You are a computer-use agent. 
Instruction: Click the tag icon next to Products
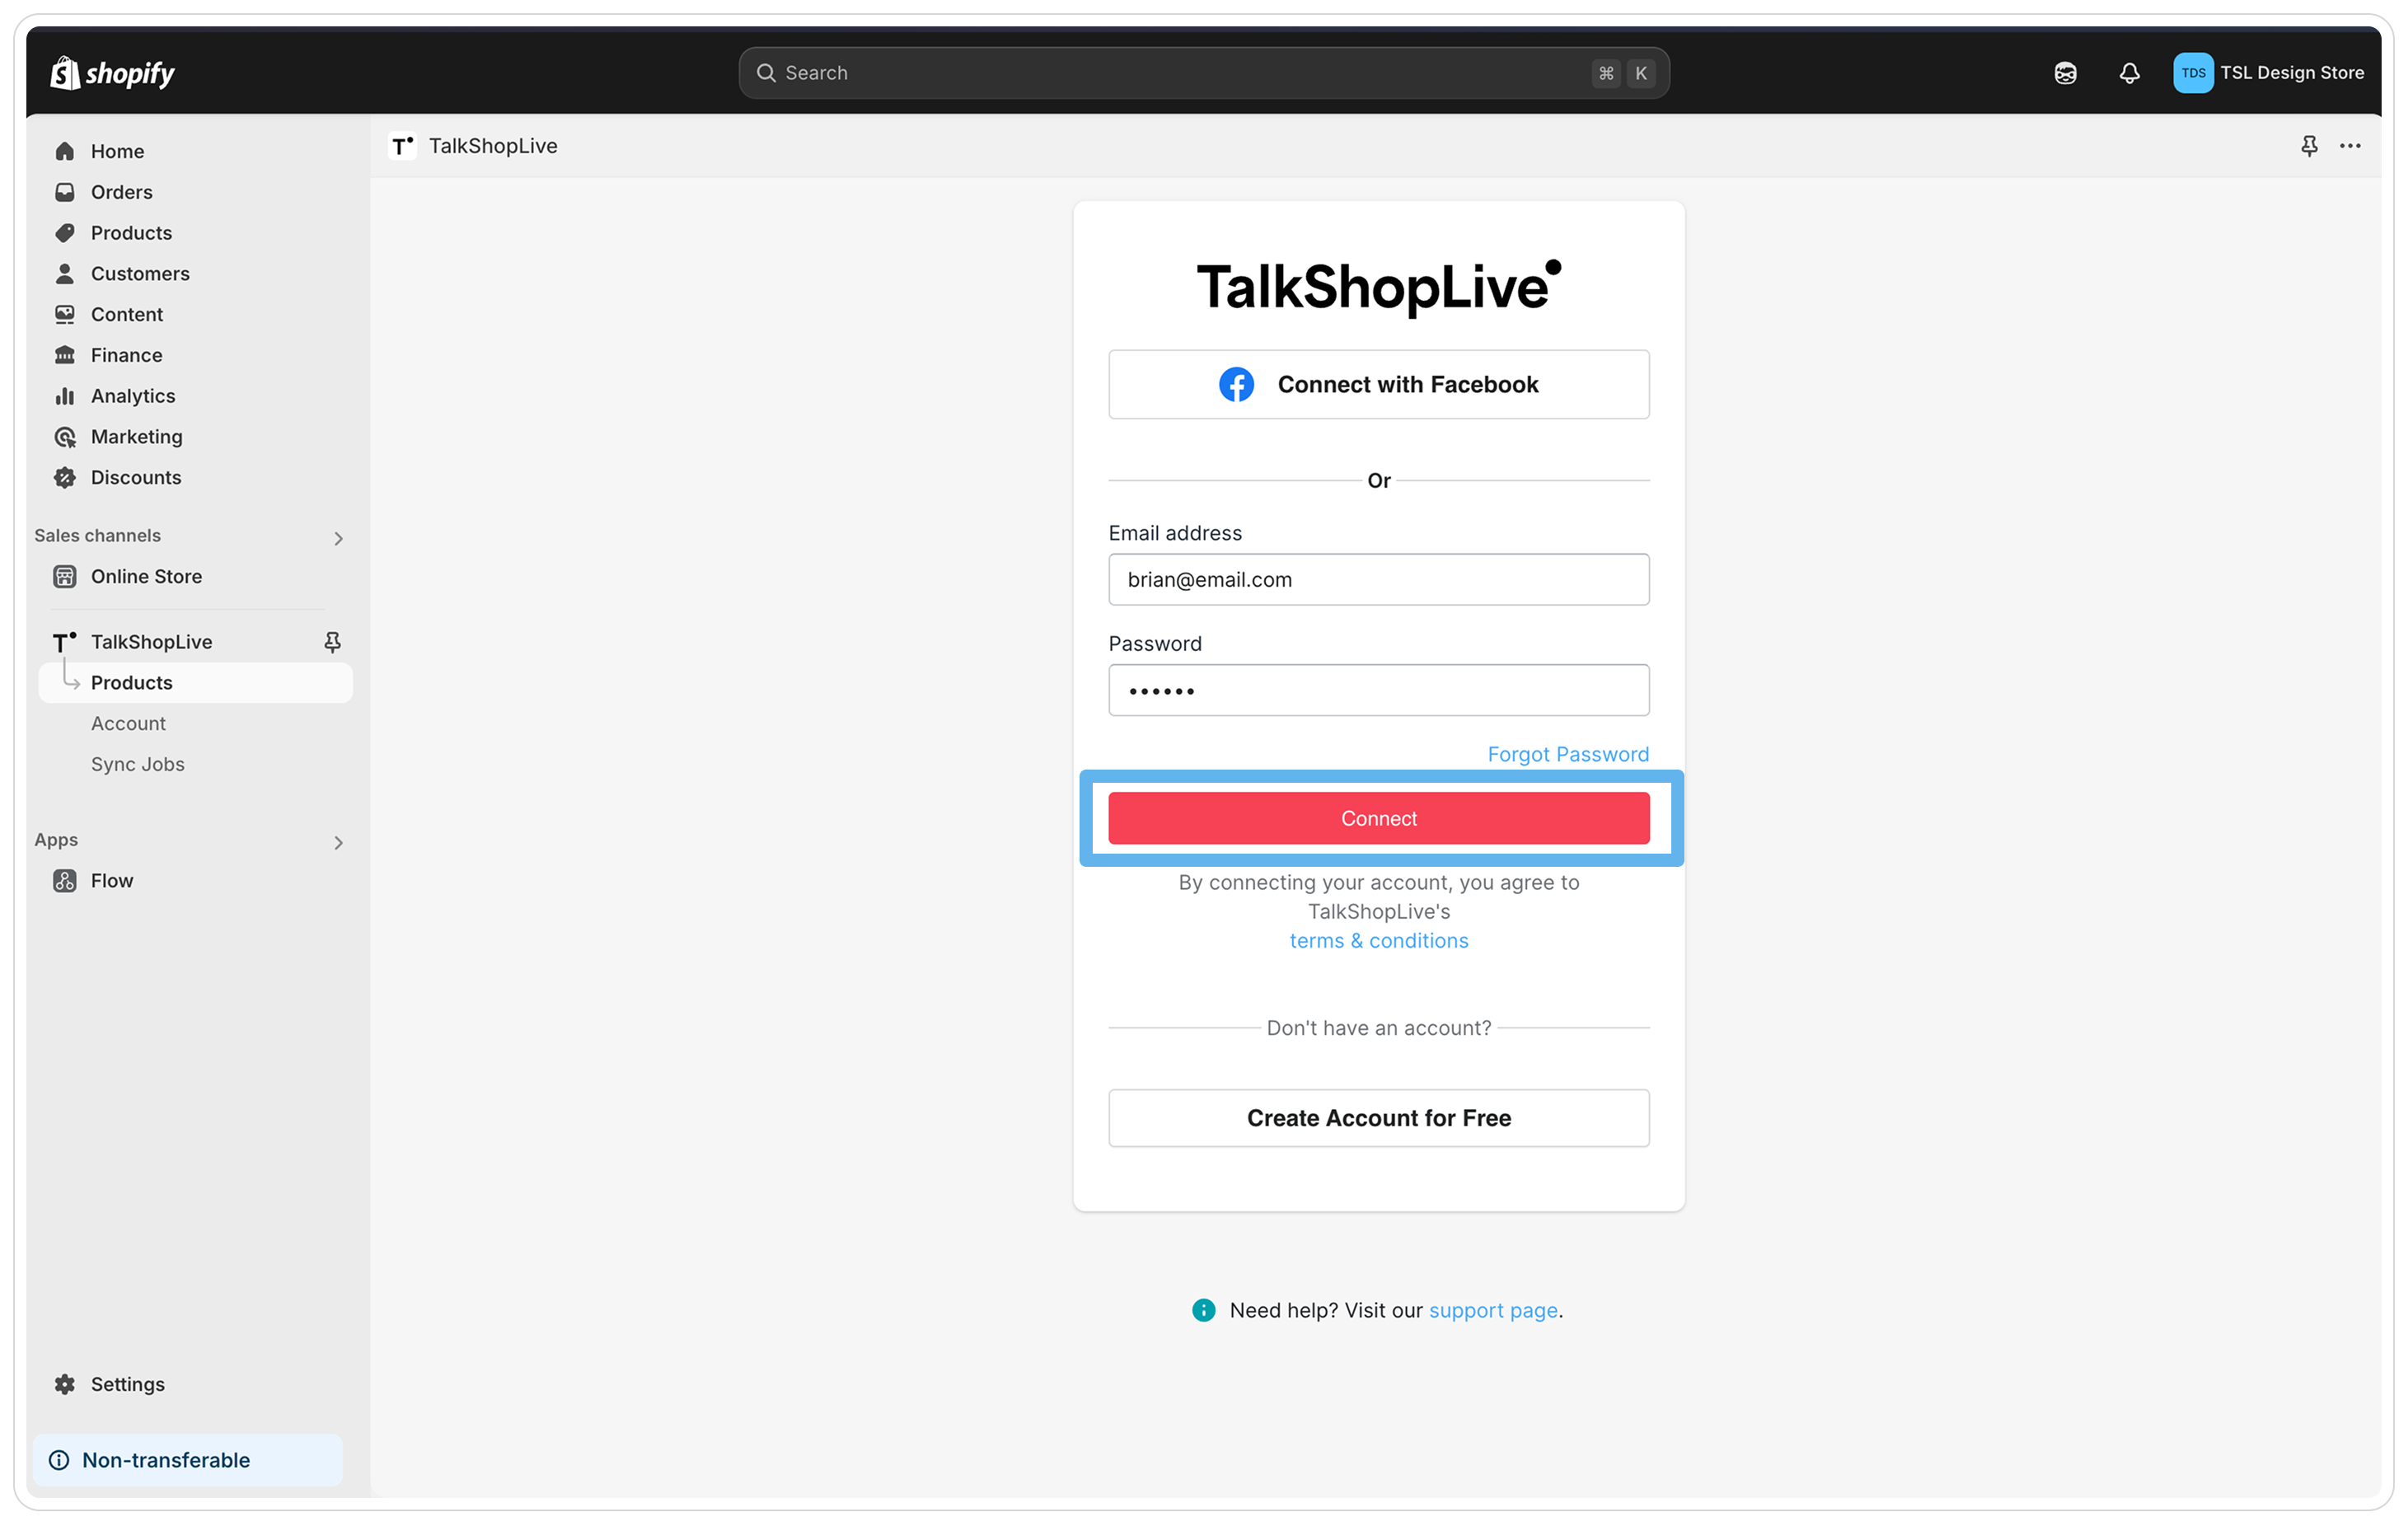(x=65, y=233)
